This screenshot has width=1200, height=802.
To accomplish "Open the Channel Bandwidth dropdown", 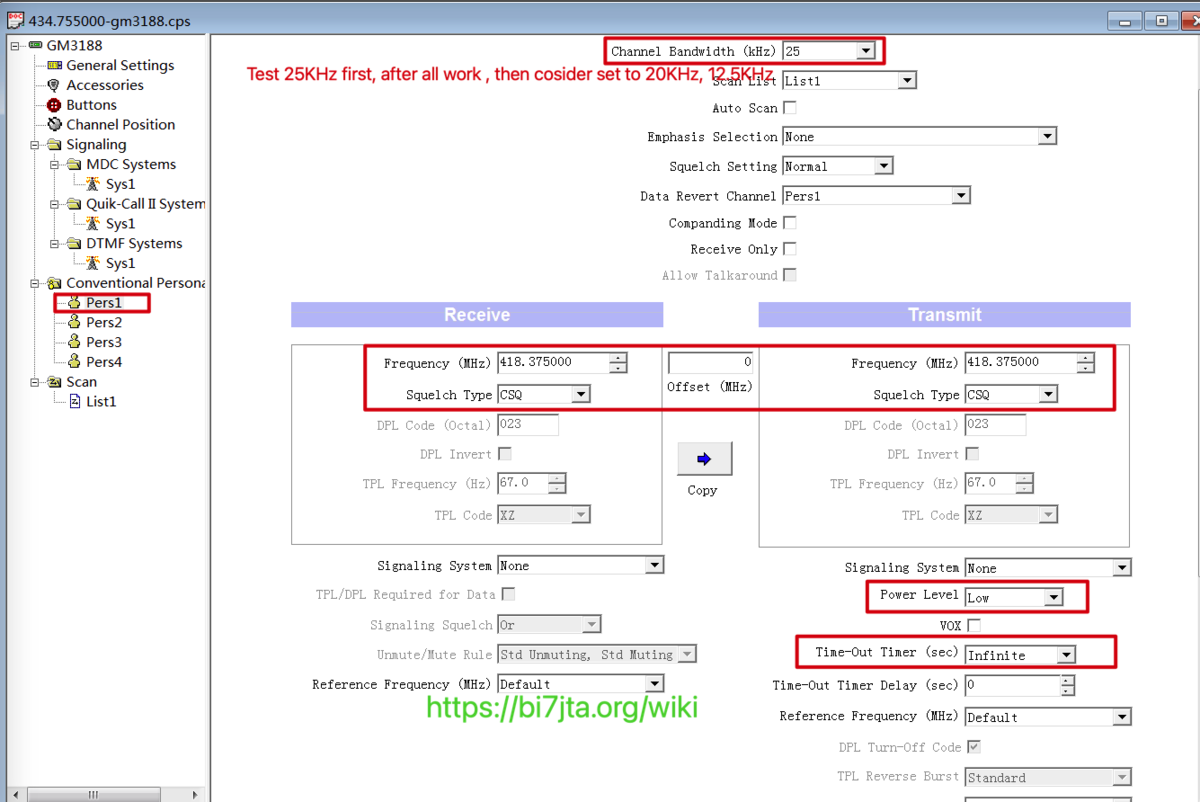I will 864,50.
